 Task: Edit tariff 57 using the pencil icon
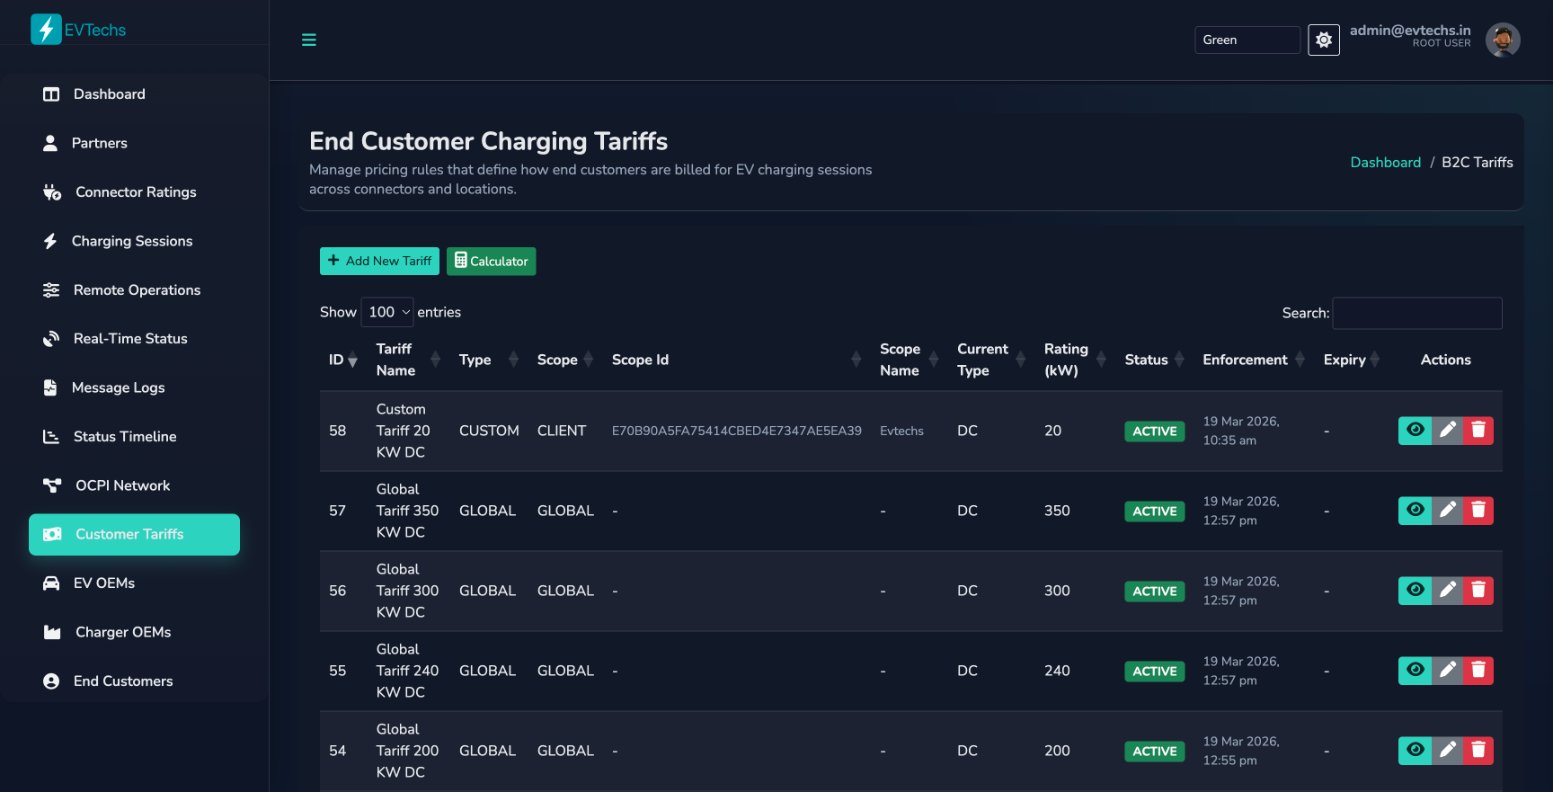(x=1447, y=510)
